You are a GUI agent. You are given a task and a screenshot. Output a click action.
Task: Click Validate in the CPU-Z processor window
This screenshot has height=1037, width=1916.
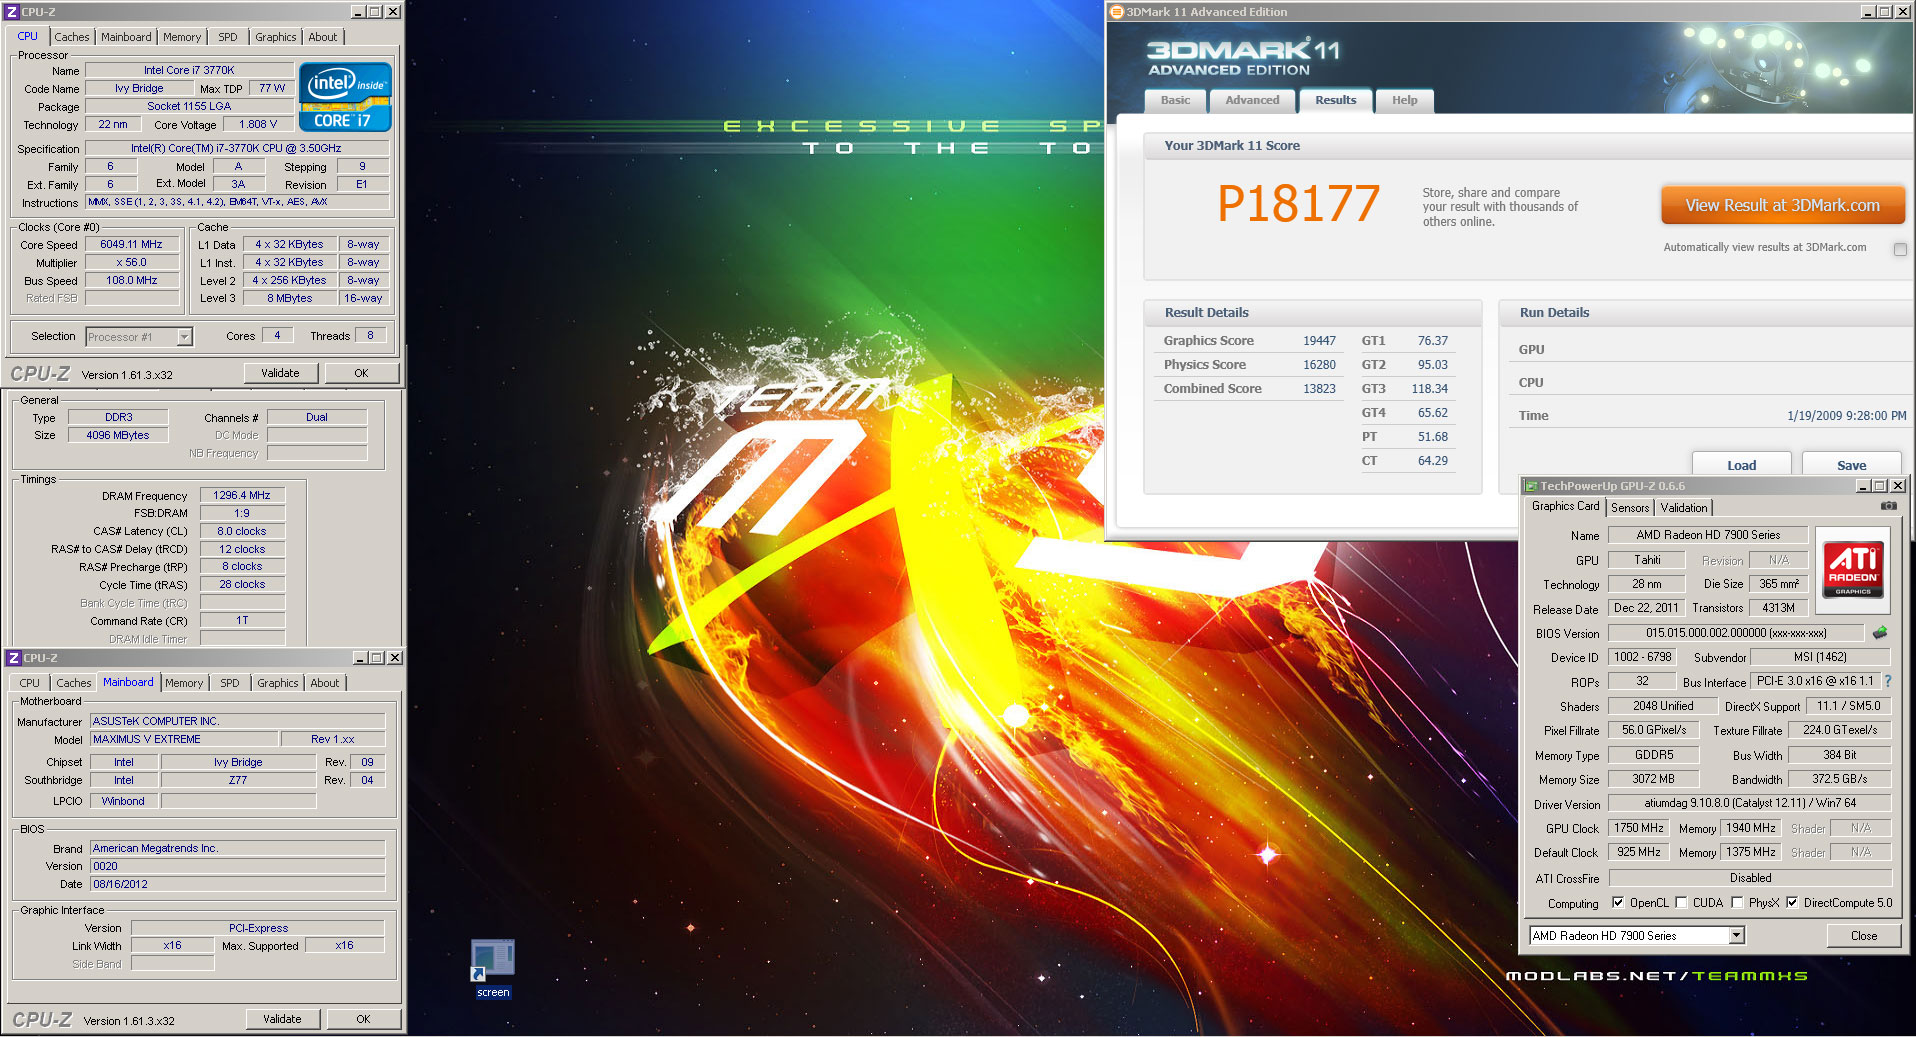point(280,373)
